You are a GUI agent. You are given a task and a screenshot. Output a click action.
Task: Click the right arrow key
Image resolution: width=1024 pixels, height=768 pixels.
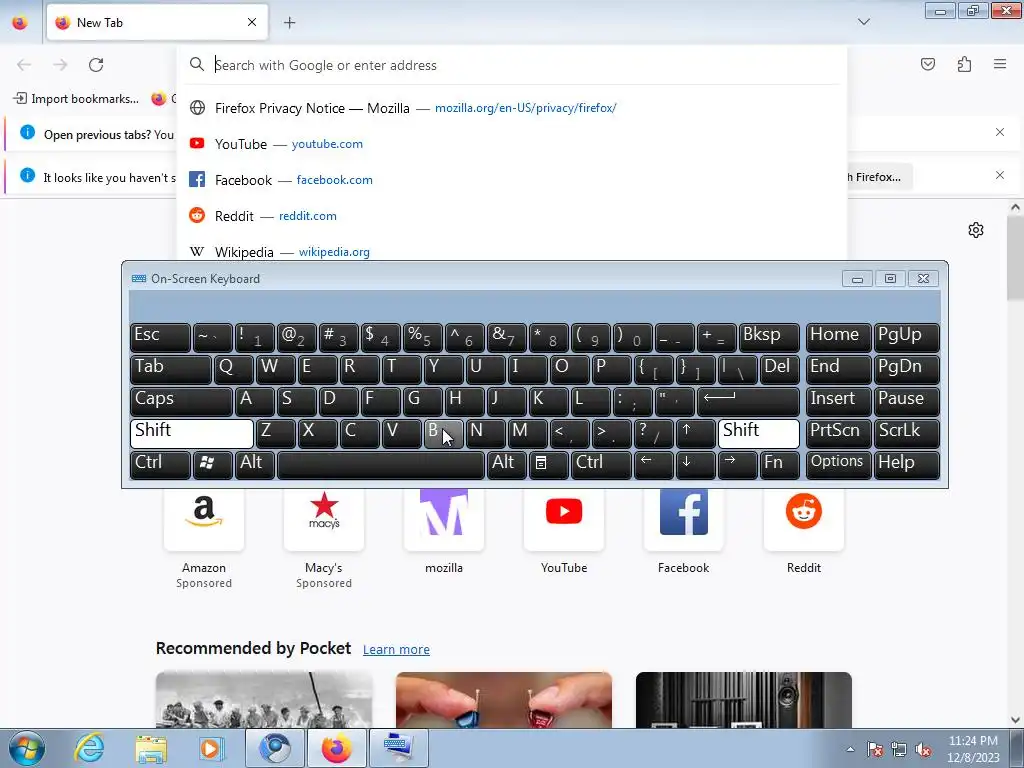click(737, 465)
